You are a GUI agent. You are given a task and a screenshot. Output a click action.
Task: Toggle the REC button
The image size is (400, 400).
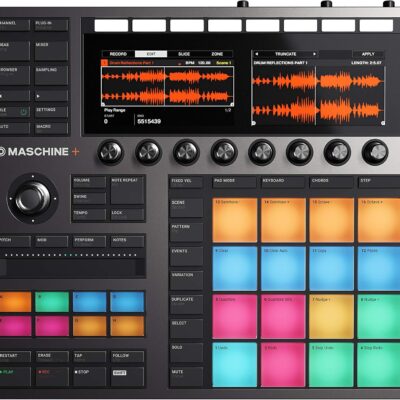point(52,376)
